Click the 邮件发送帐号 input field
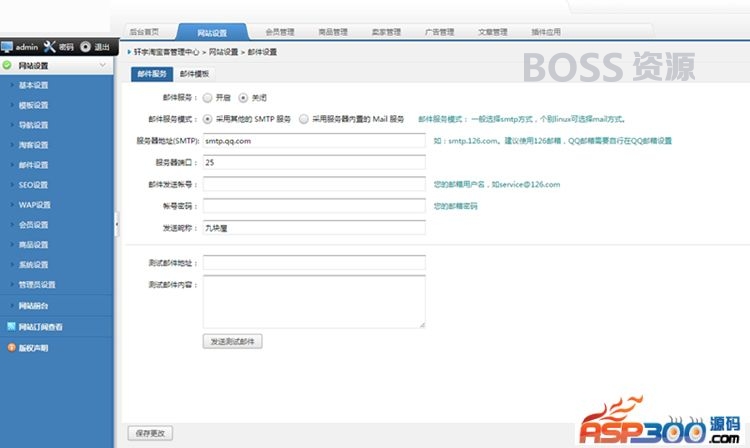750x448 pixels. click(314, 184)
